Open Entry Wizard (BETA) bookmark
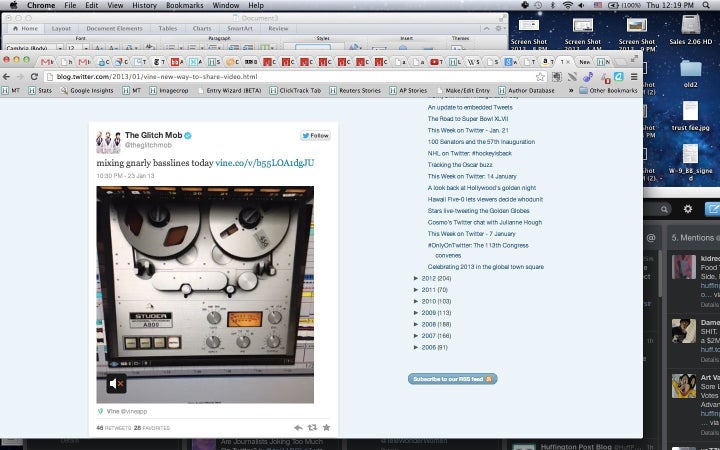The width and height of the screenshot is (720, 450). pos(229,90)
